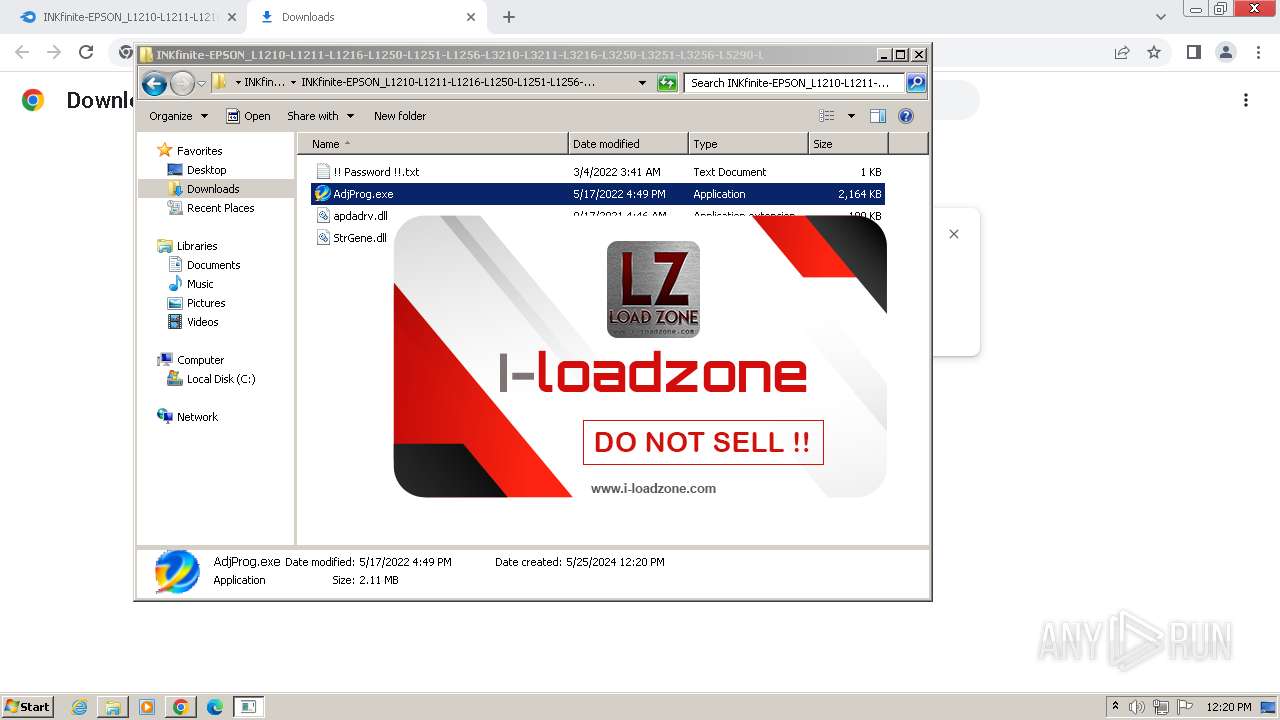Screen dimensions: 1280x720
Task: Go back in the Explorer window
Action: click(x=154, y=84)
